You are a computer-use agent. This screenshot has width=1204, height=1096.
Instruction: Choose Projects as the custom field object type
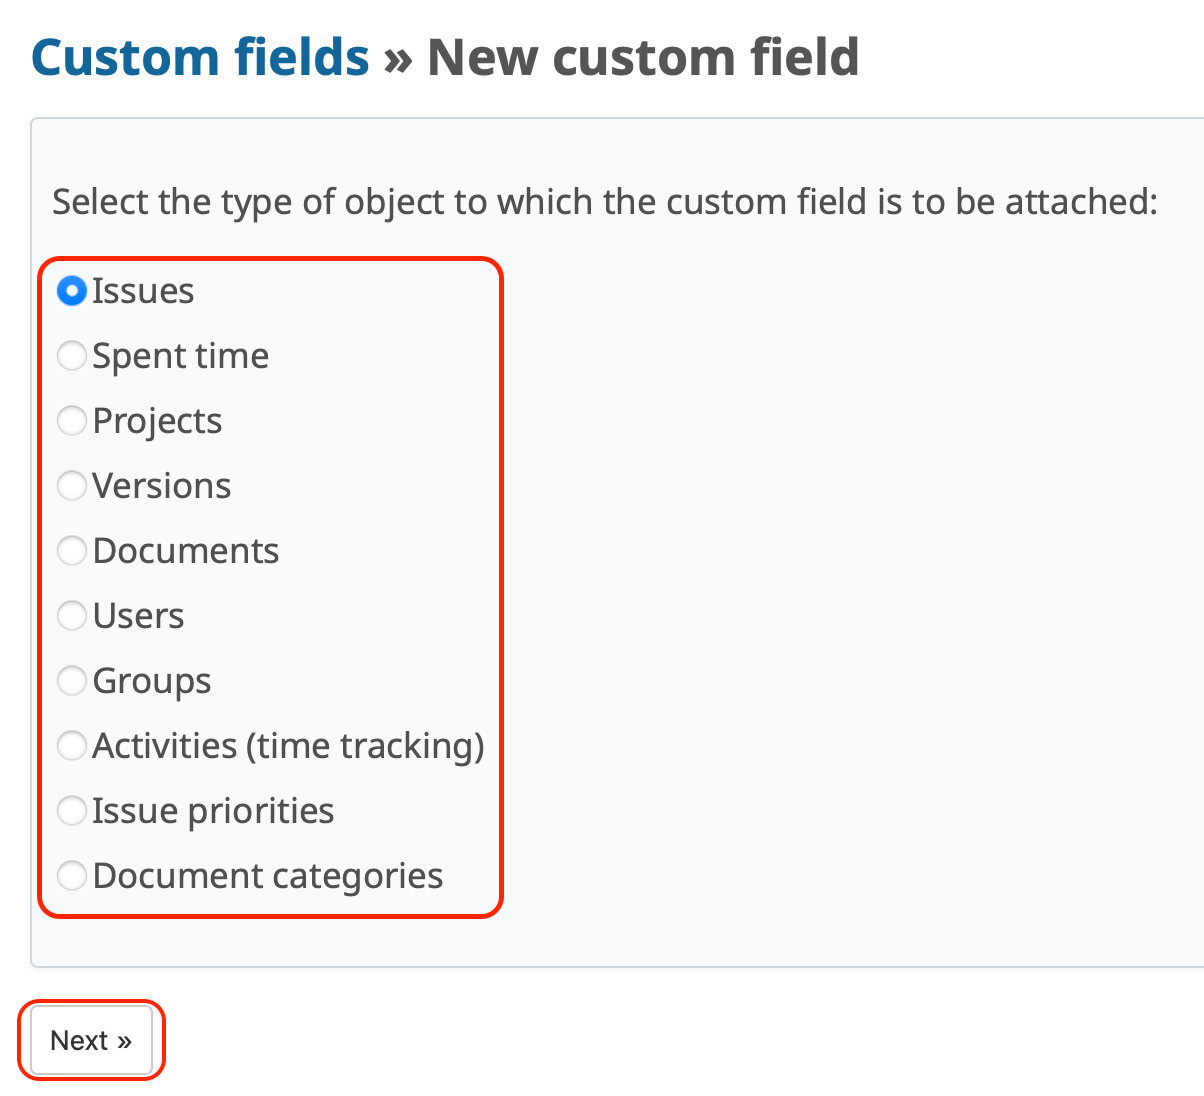[71, 420]
